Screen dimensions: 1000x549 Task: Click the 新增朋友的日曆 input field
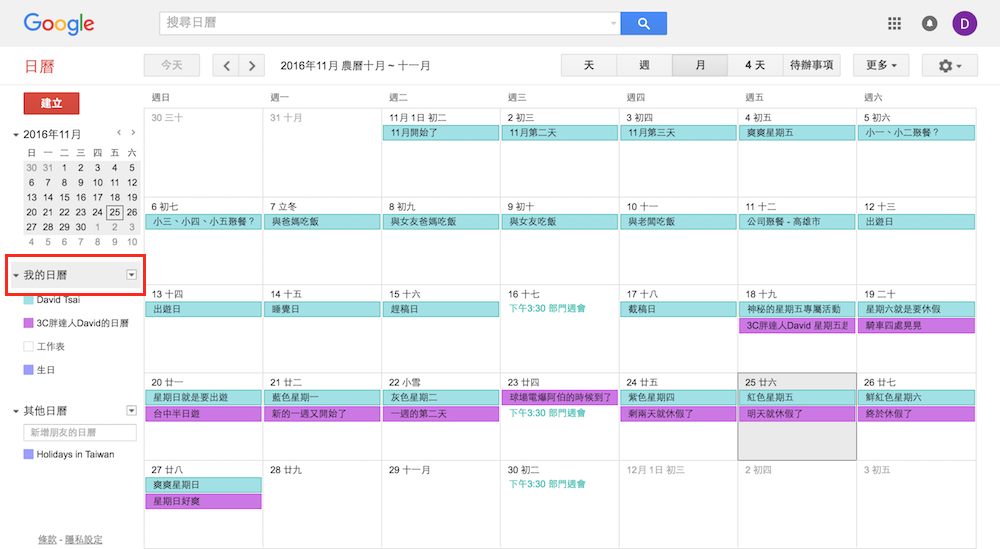[80, 432]
